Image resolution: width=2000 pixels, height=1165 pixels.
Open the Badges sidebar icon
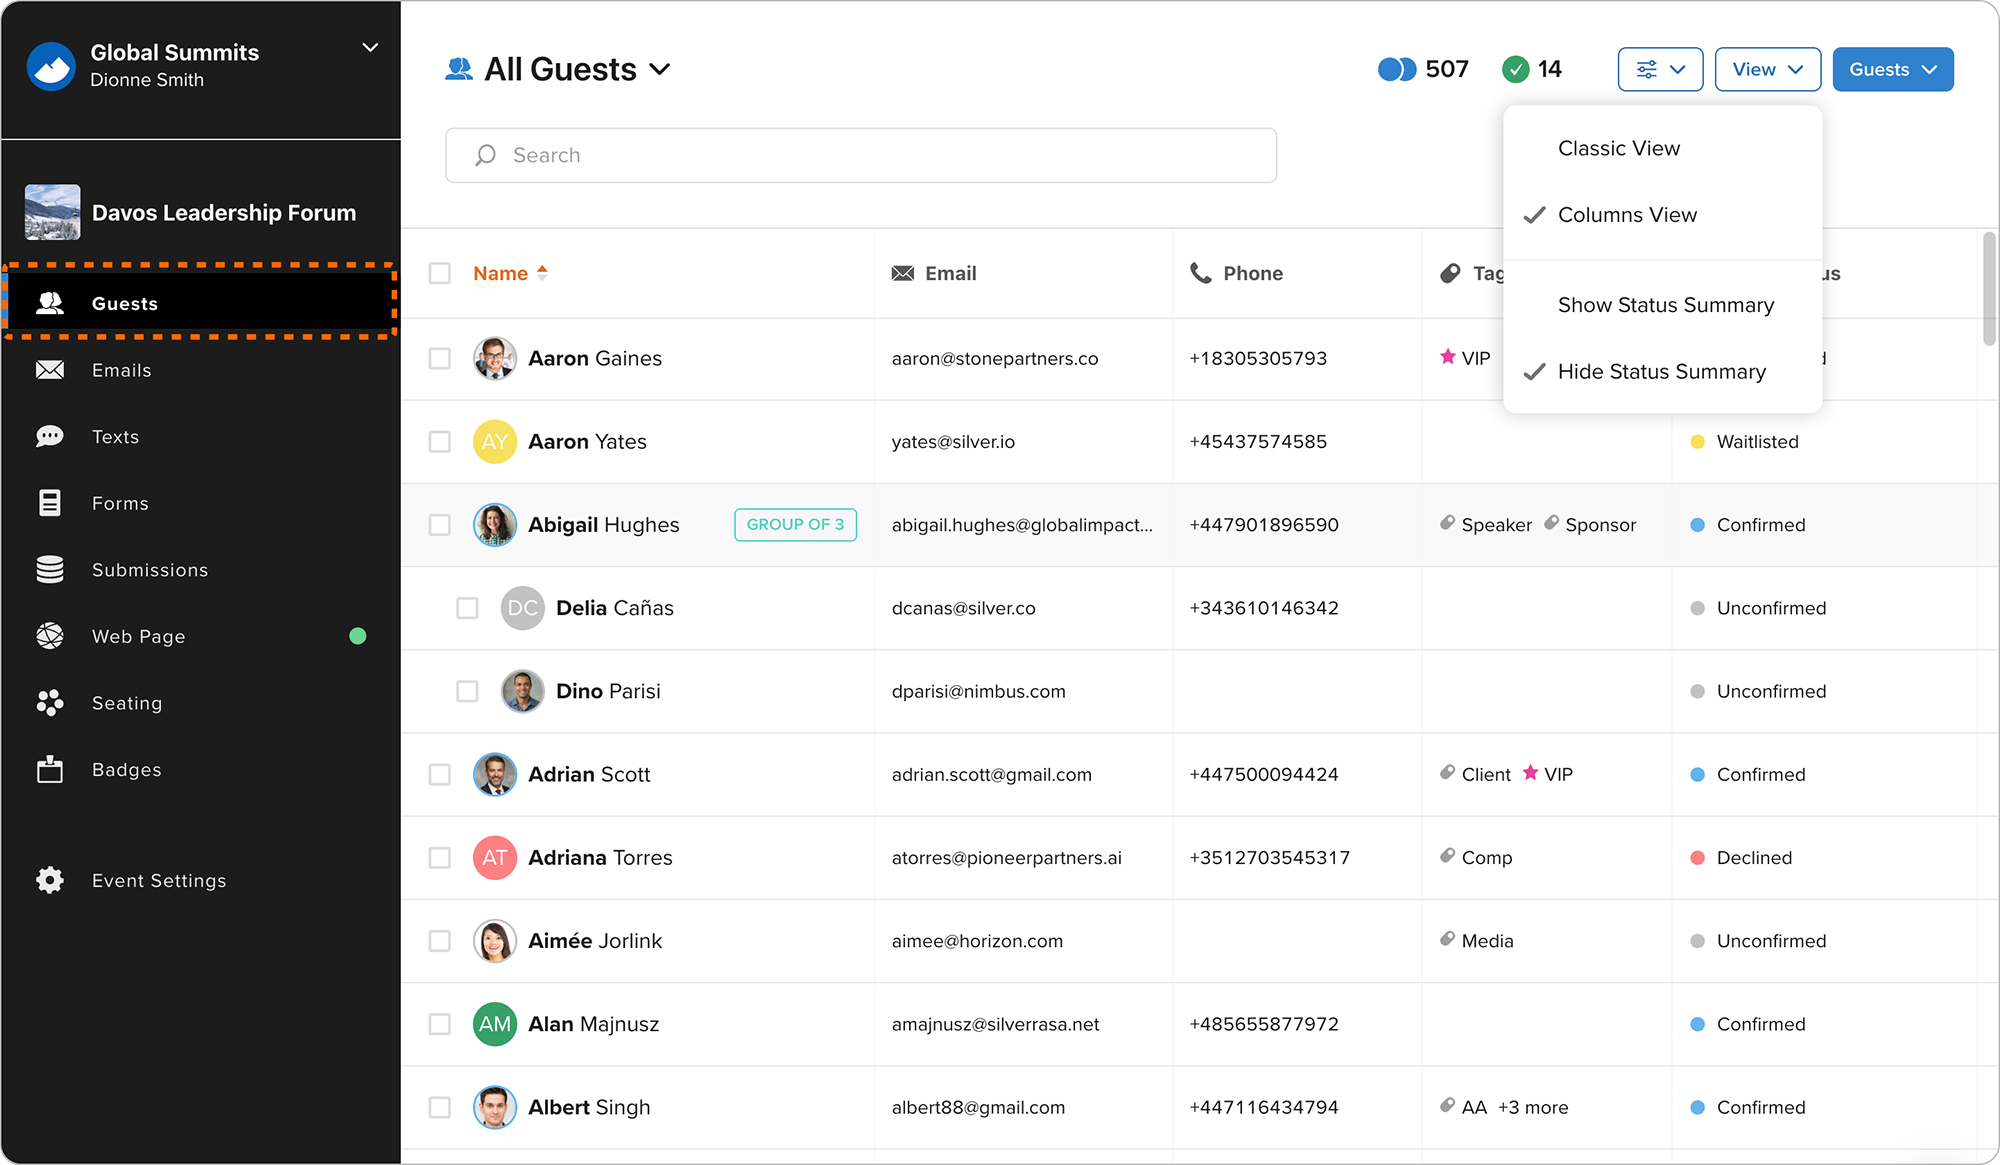[x=50, y=770]
